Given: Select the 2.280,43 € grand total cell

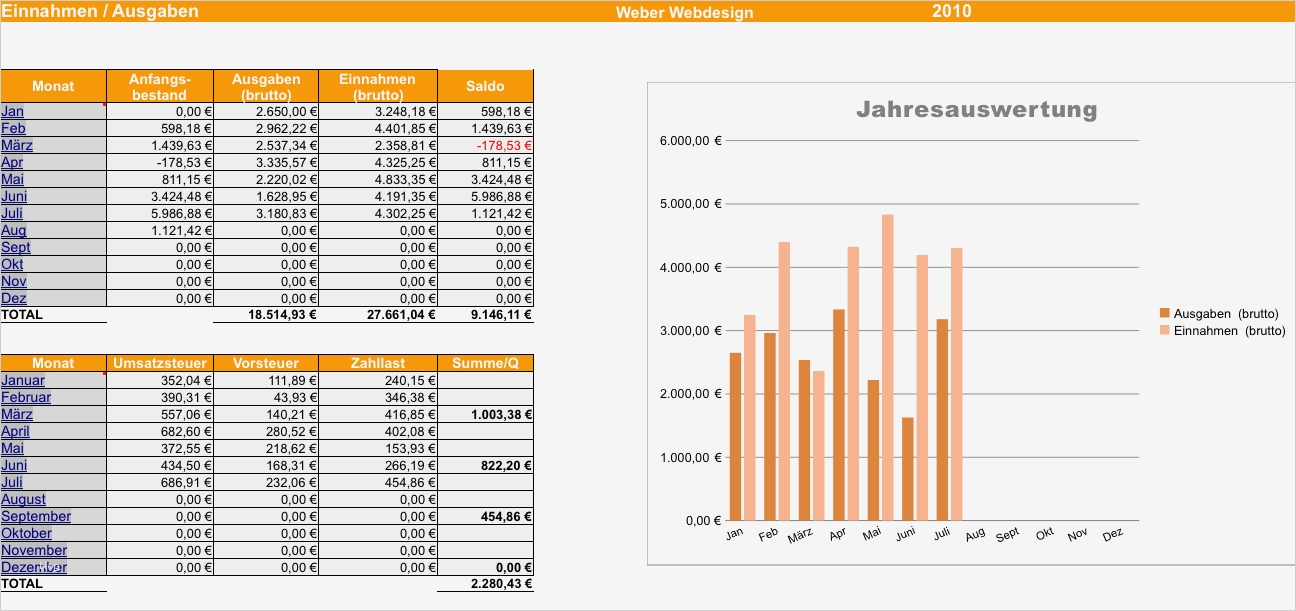Looking at the screenshot, I should click(x=500, y=584).
